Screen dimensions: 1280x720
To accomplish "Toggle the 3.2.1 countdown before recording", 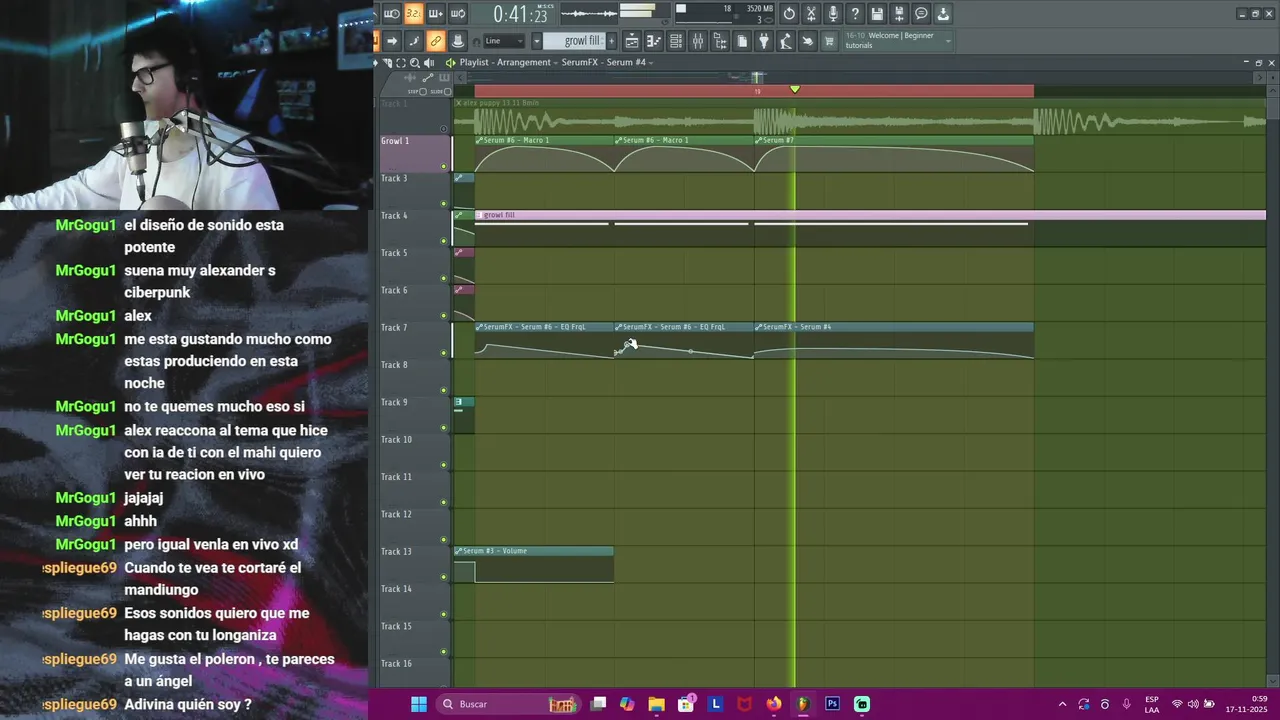I will tap(414, 14).
